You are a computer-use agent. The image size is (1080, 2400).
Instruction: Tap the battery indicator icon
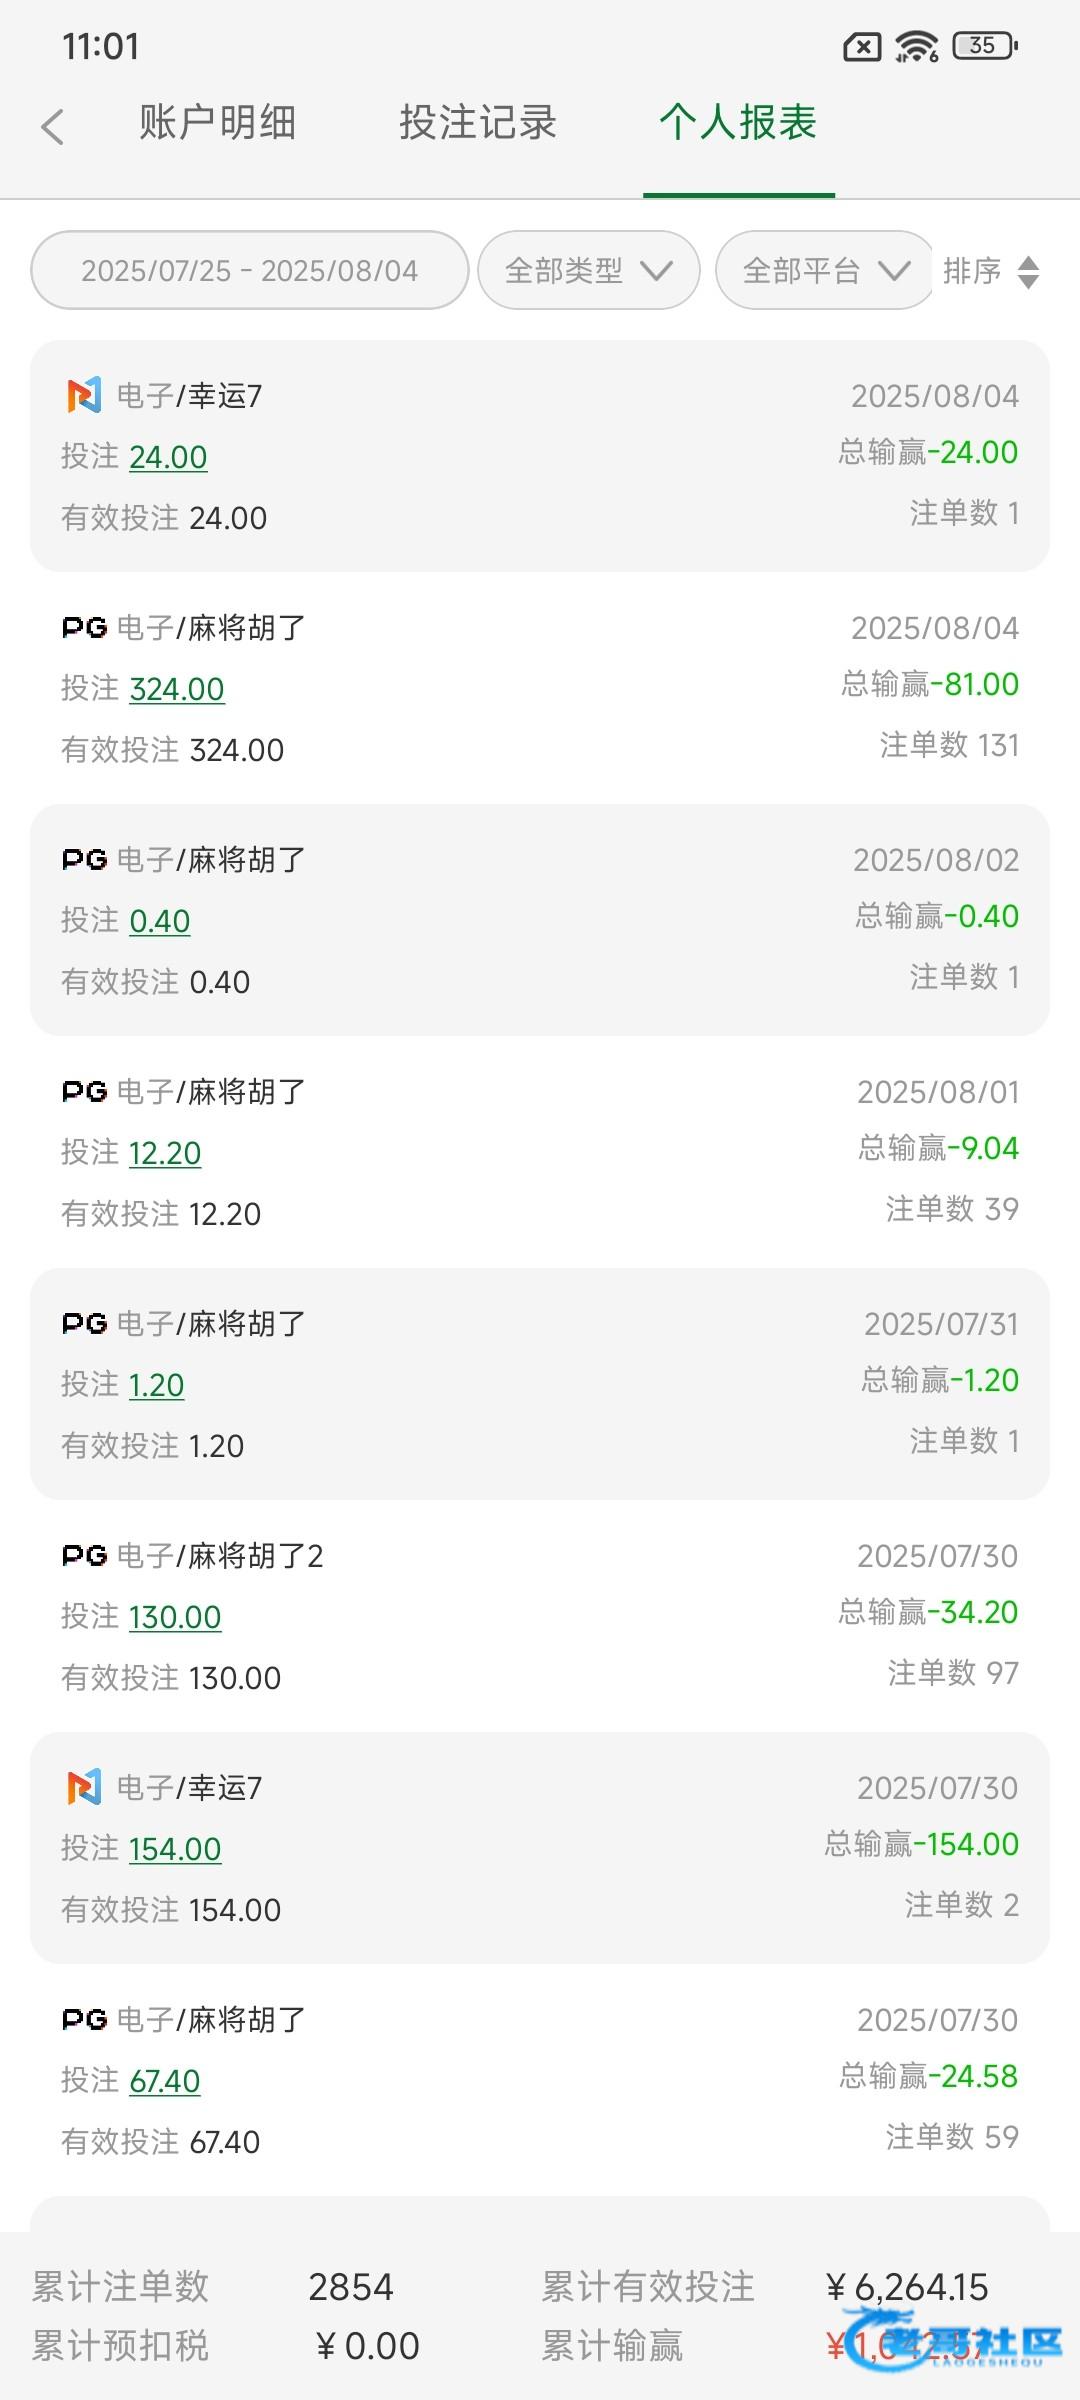point(985,46)
